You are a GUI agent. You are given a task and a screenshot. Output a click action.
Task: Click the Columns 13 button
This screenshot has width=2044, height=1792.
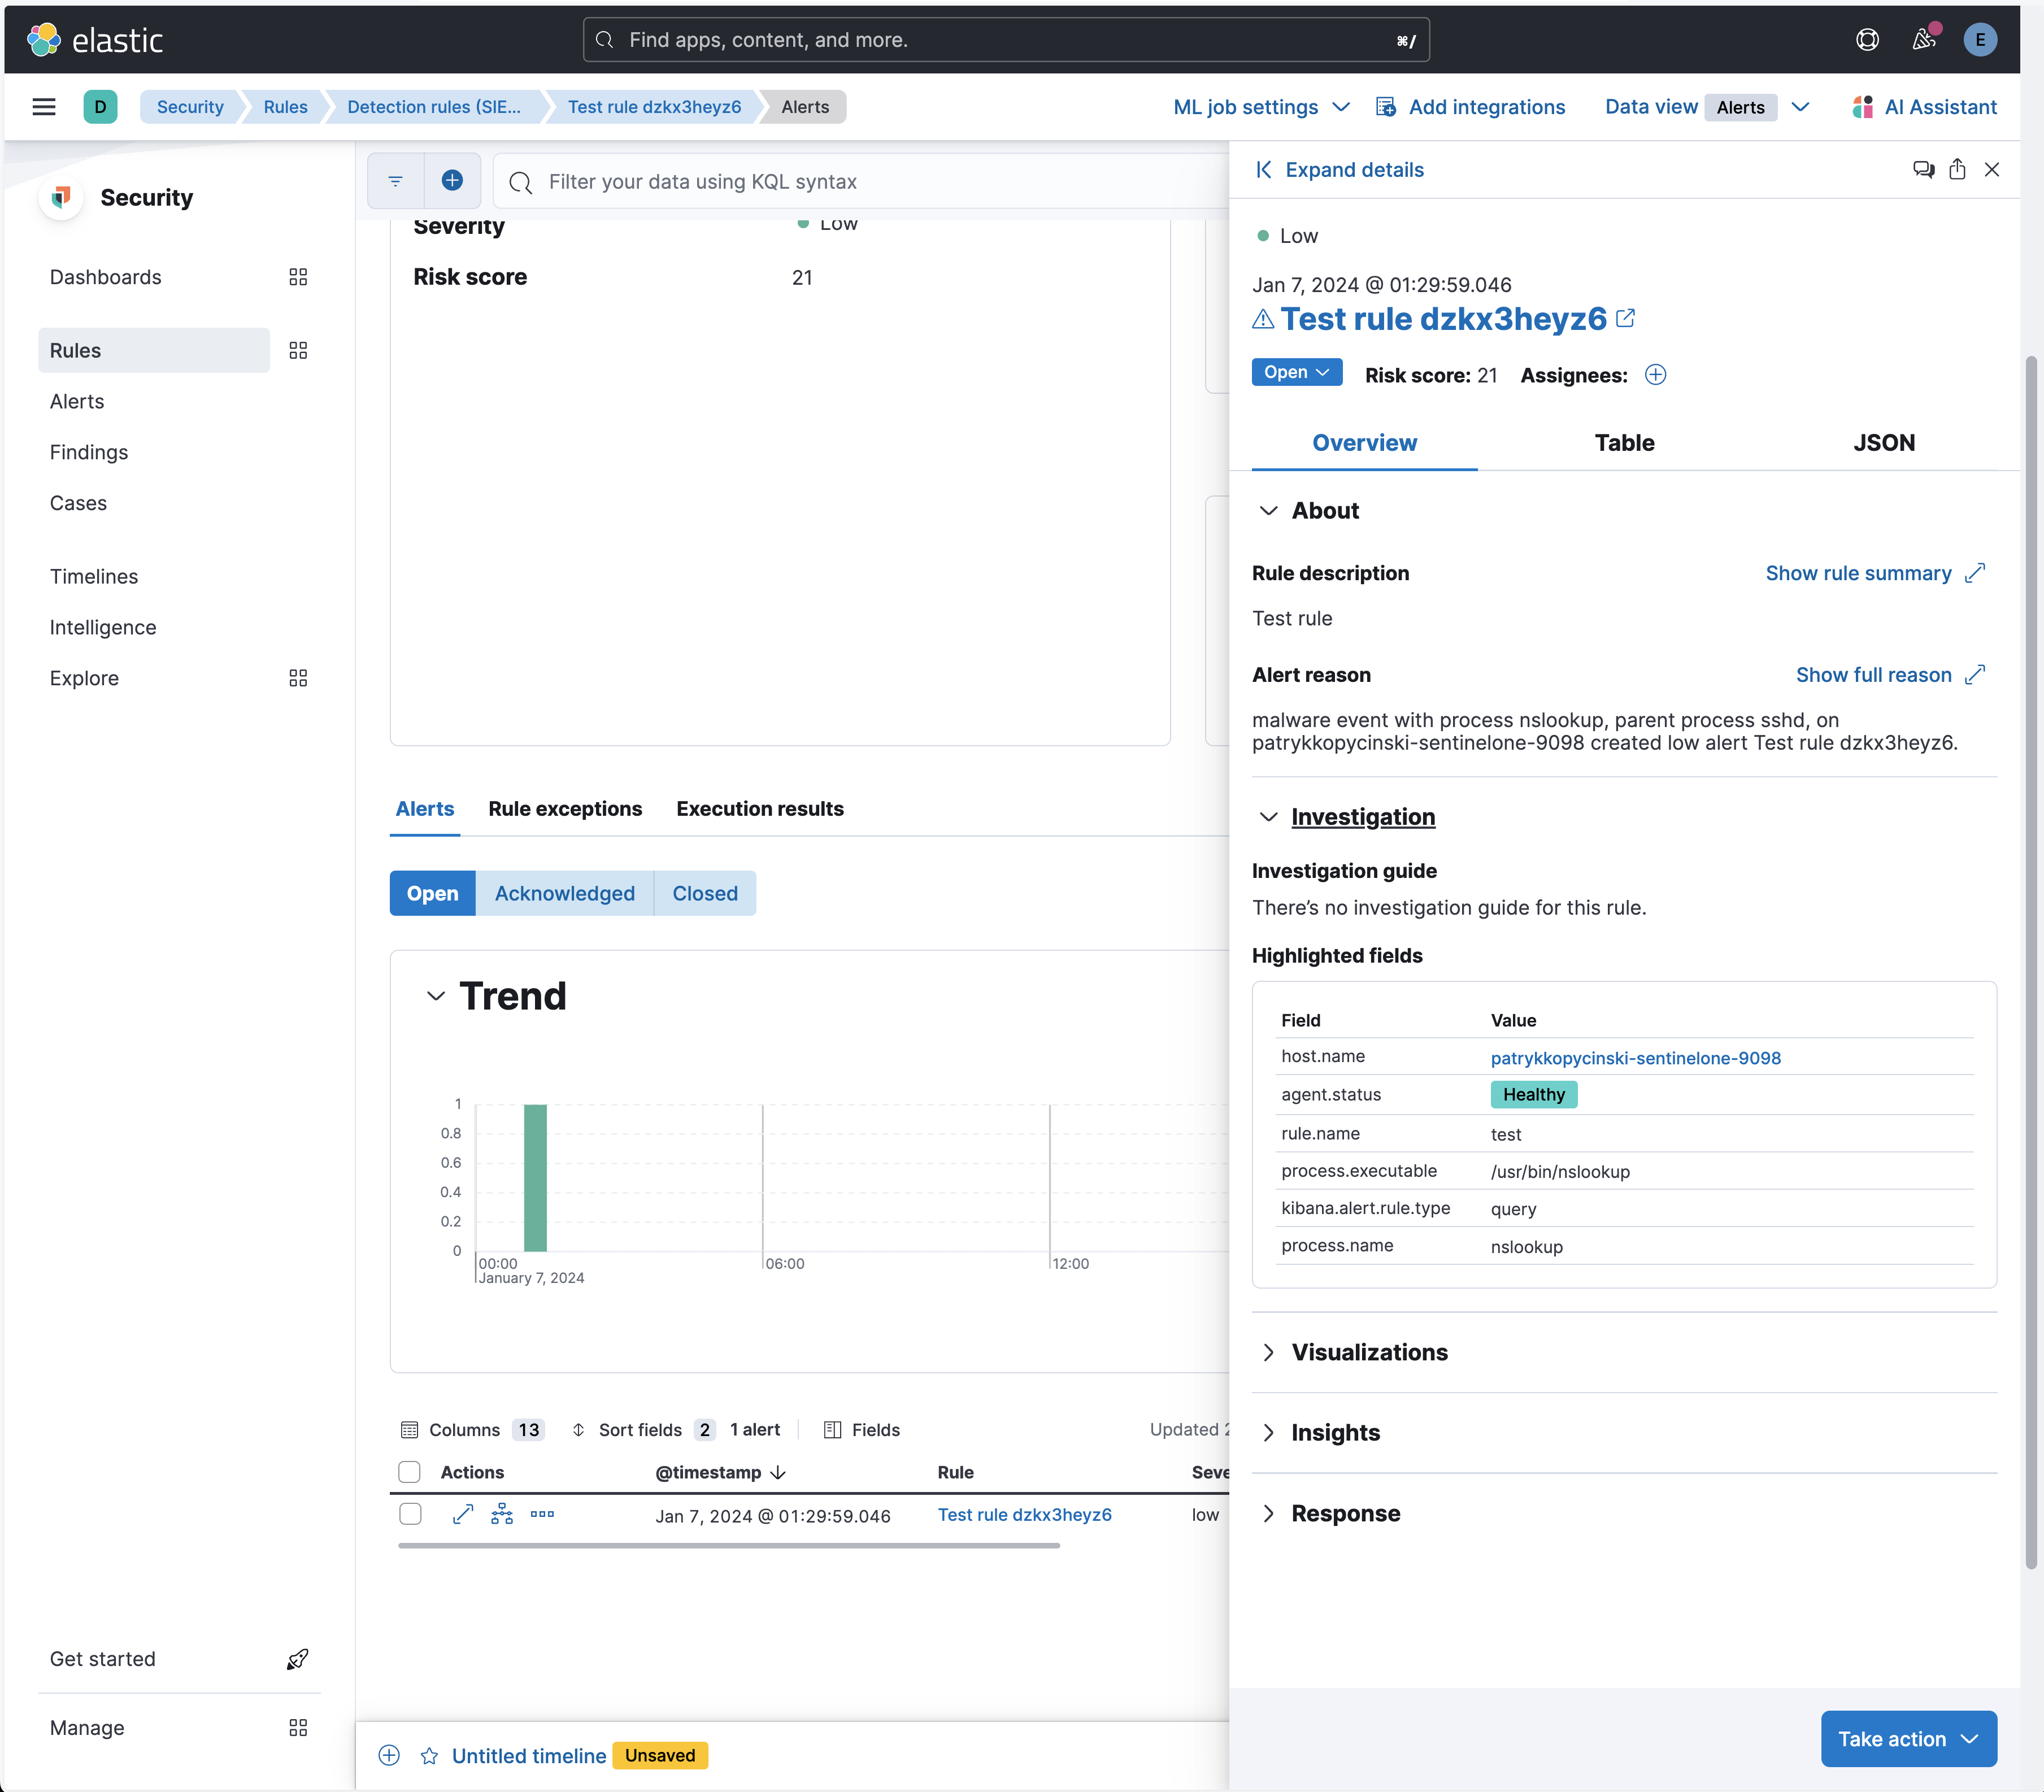click(x=472, y=1430)
